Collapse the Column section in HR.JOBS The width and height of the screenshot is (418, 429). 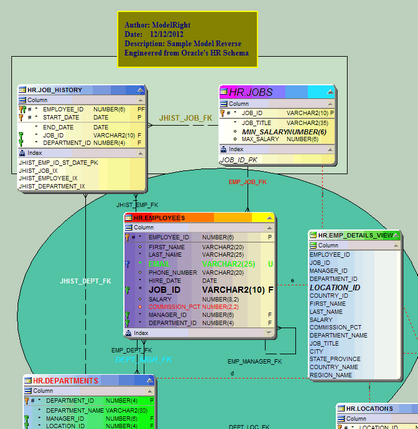pyautogui.click(x=330, y=104)
